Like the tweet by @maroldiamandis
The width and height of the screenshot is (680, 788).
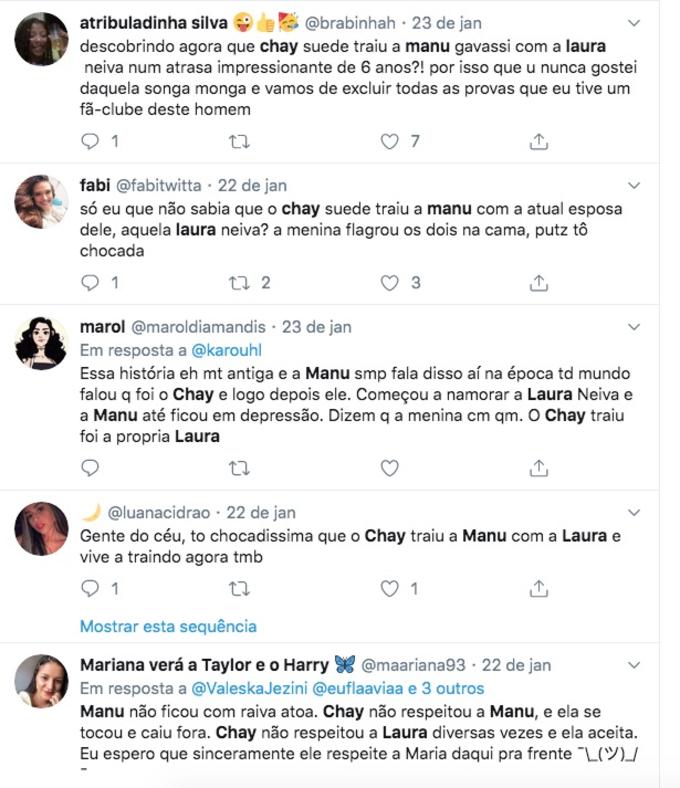pos(389,467)
